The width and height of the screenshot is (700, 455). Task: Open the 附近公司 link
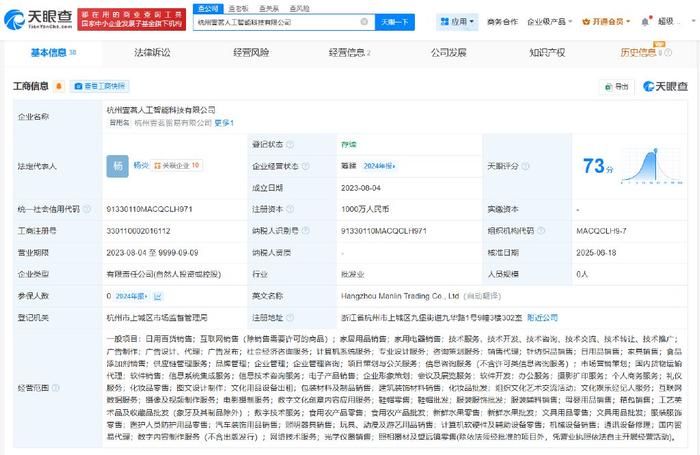542,317
